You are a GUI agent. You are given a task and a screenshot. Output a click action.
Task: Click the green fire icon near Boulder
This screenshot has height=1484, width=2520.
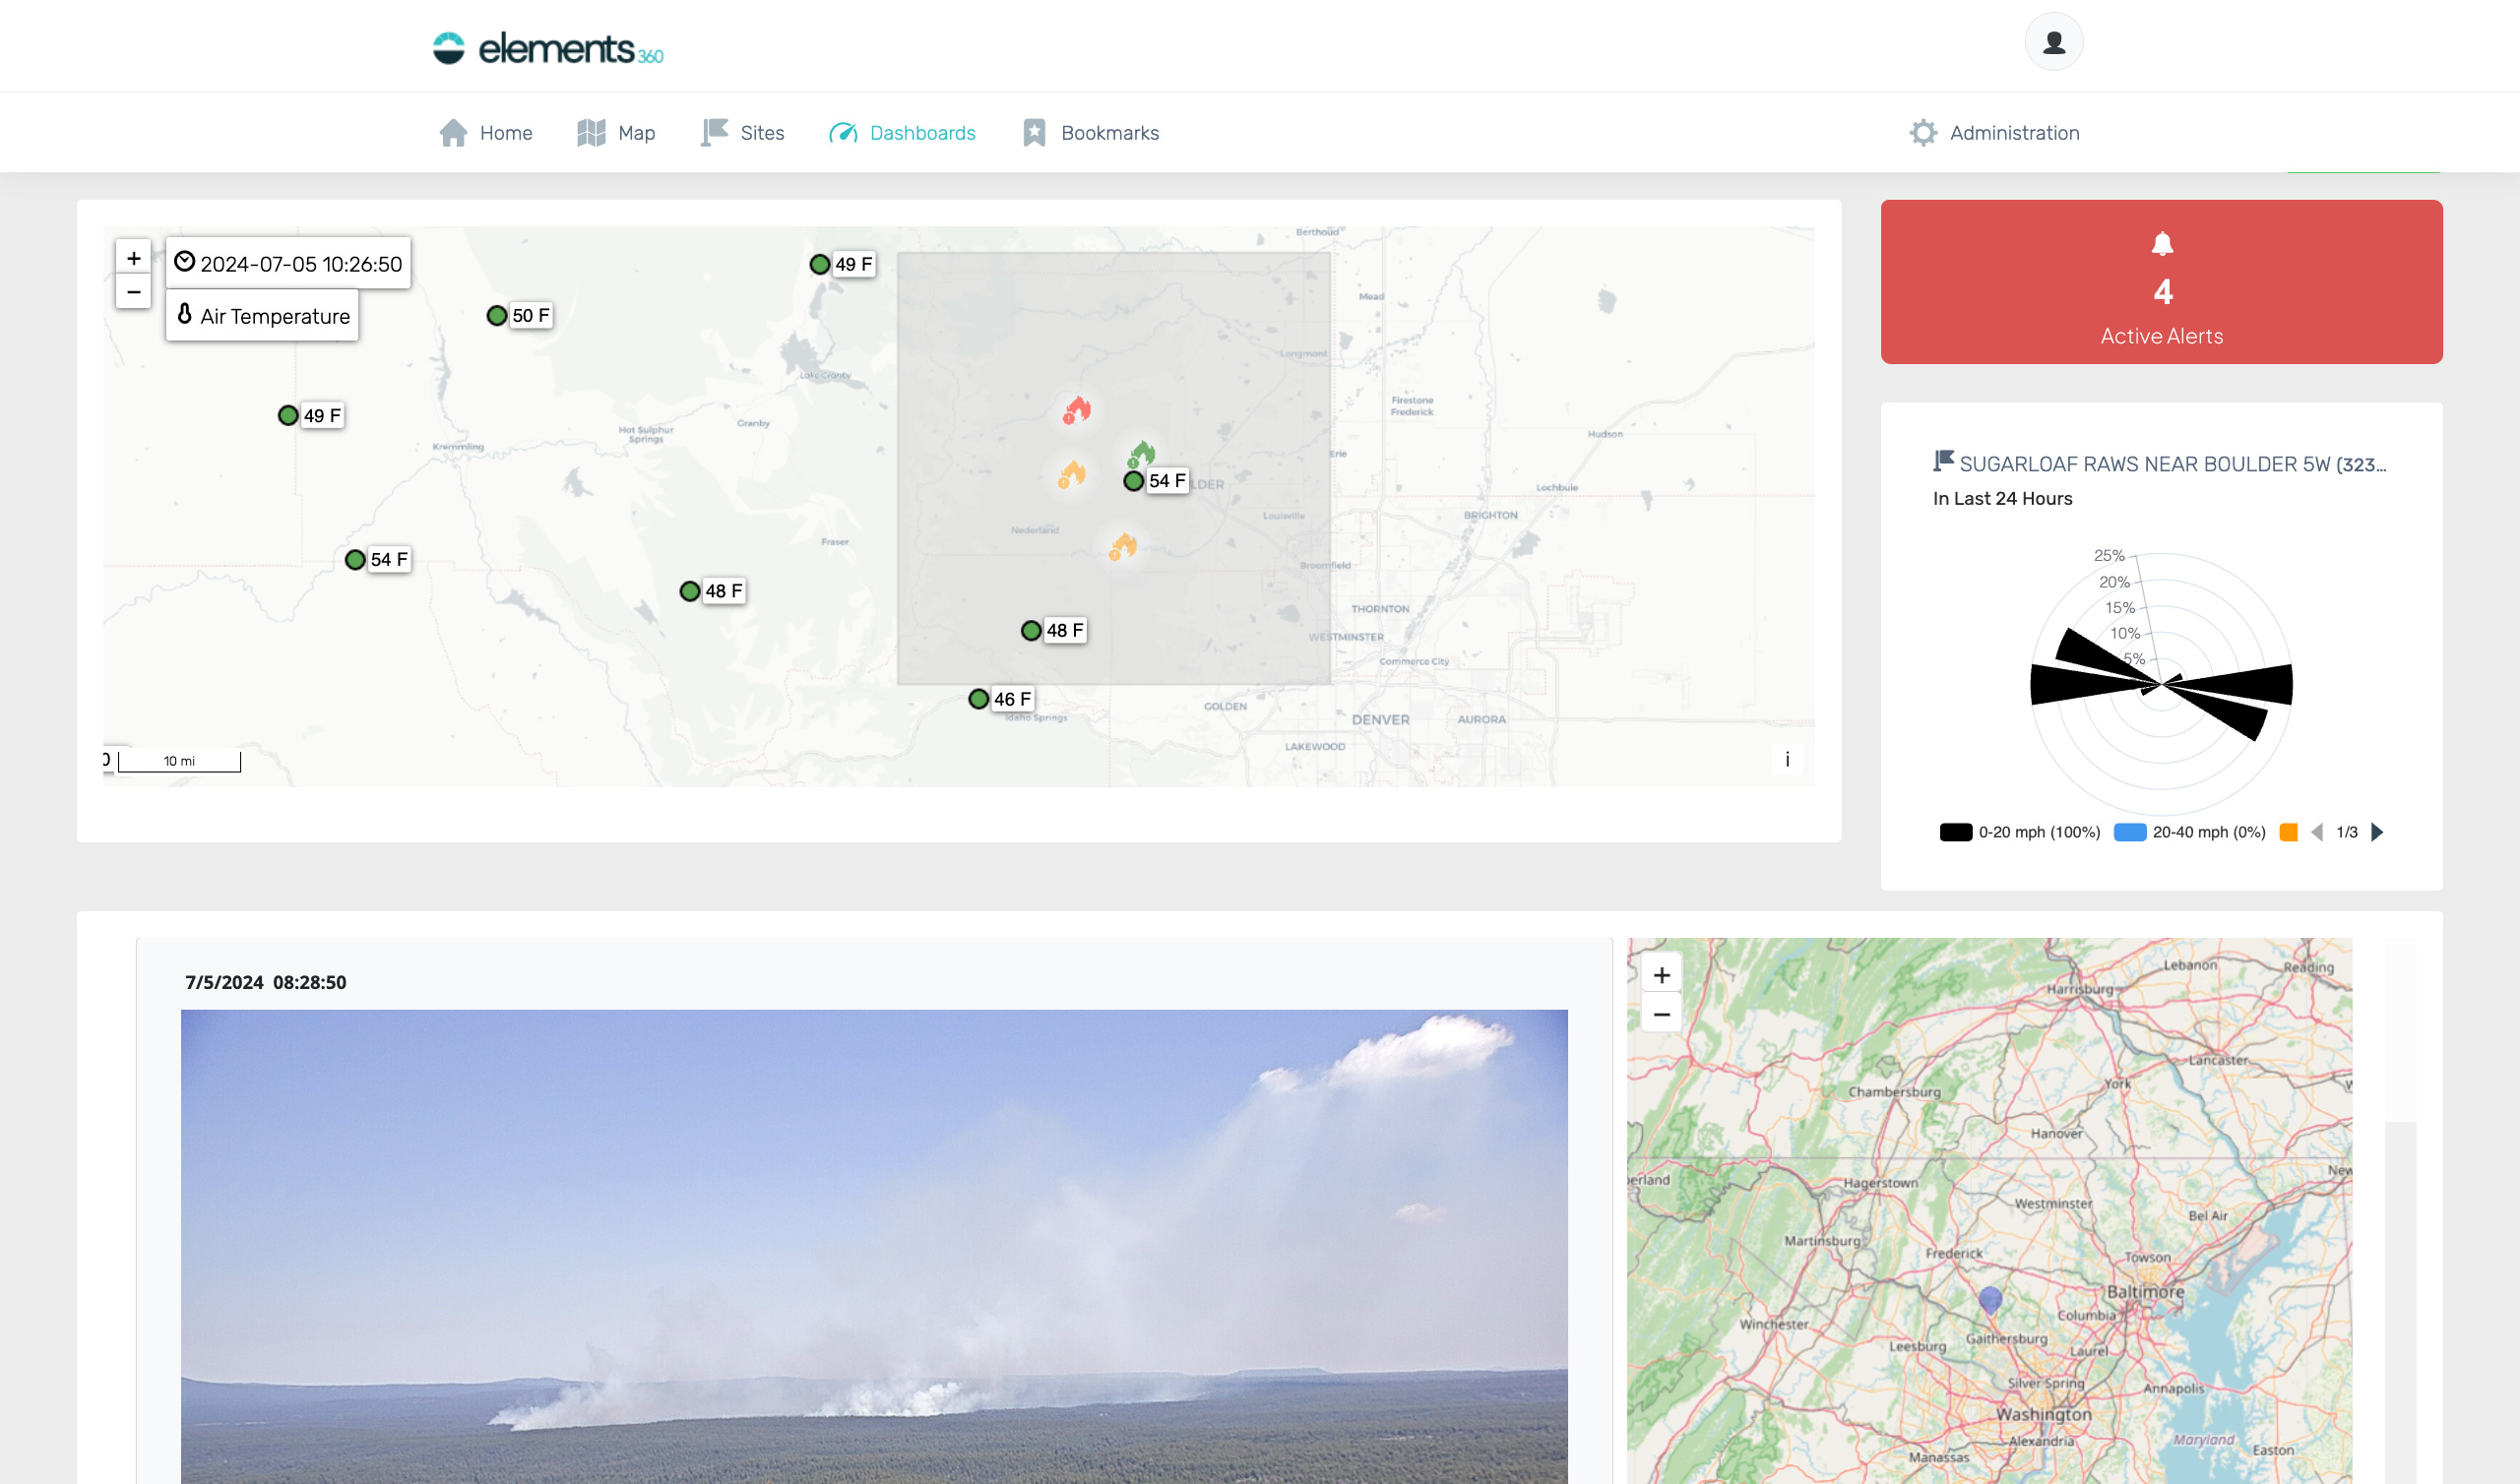coord(1141,454)
